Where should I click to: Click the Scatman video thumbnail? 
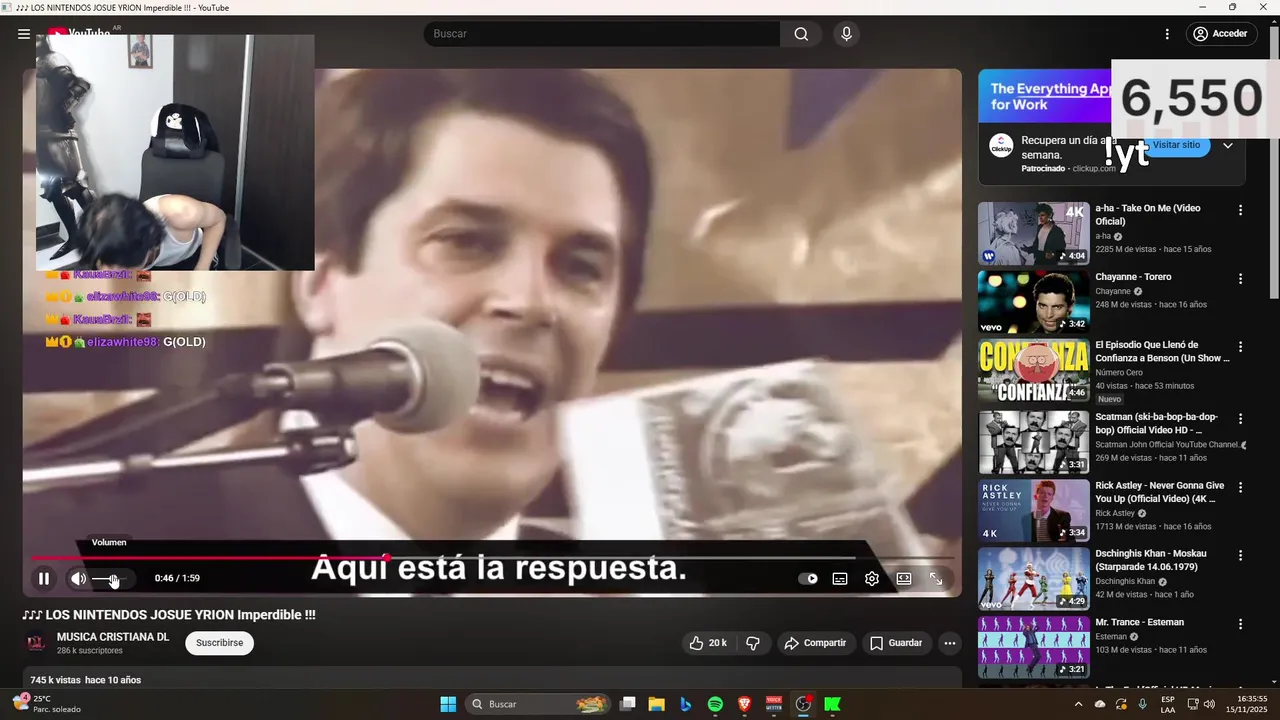(x=1033, y=442)
